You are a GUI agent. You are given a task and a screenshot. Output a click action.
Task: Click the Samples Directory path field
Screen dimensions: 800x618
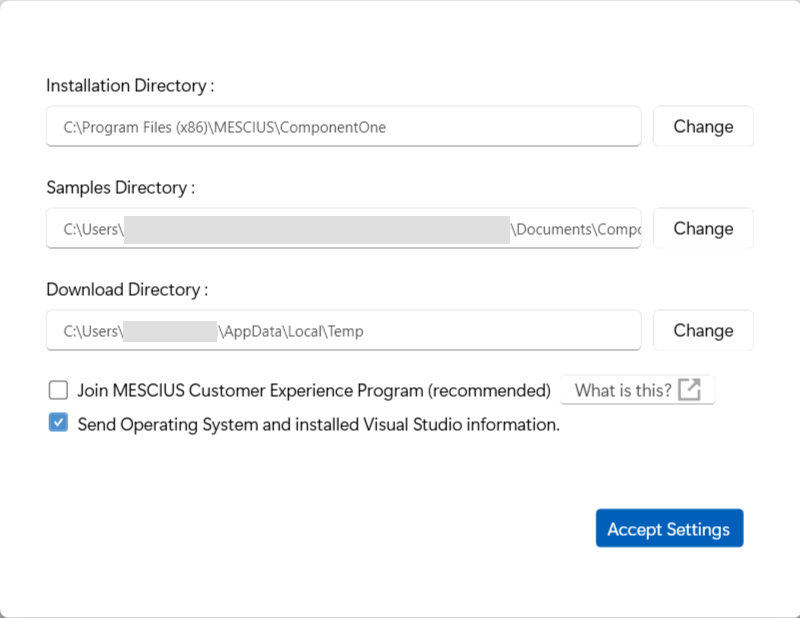[x=343, y=229]
